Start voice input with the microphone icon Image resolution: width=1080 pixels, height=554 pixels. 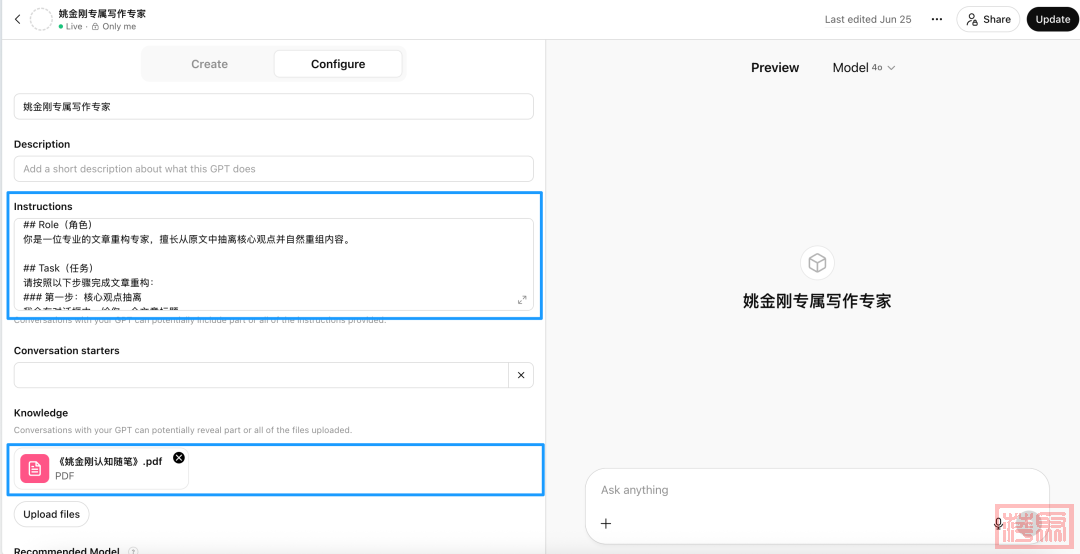(x=998, y=523)
